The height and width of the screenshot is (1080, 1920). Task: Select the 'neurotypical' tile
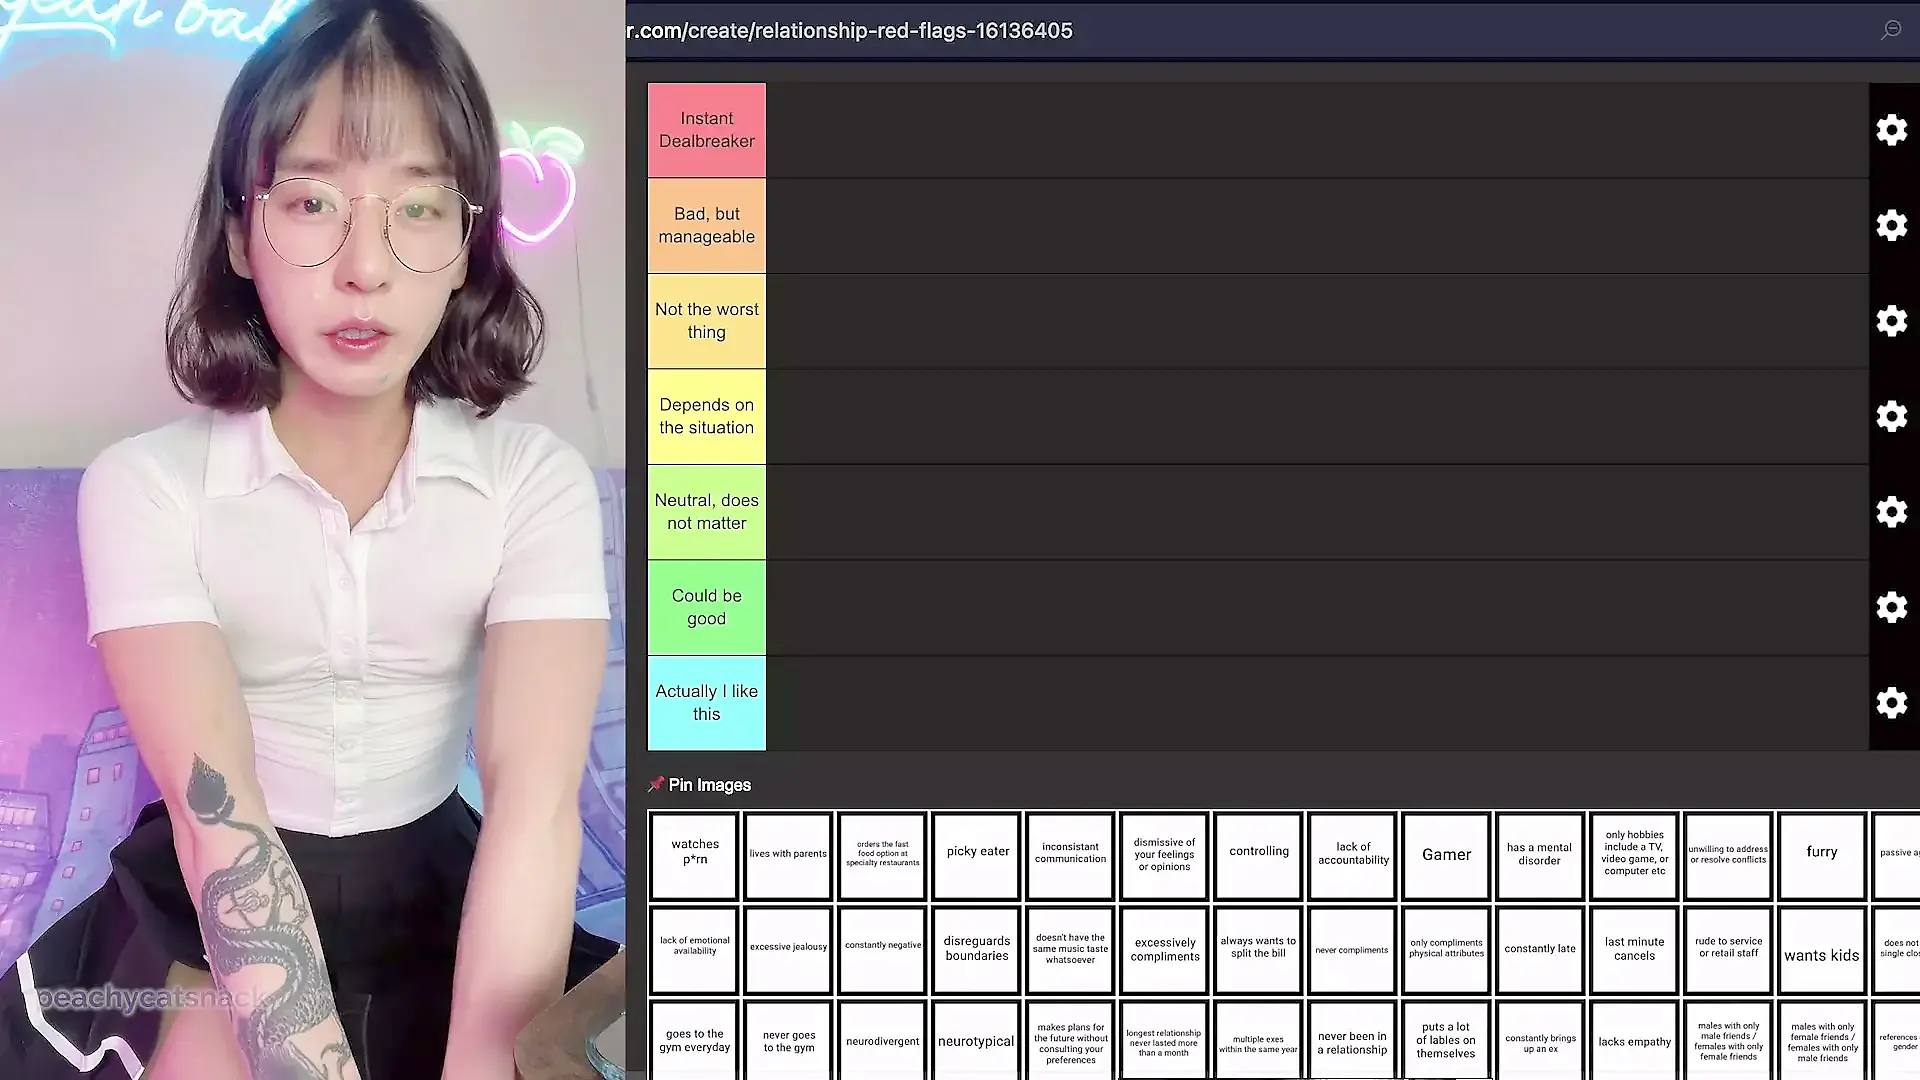975,1041
